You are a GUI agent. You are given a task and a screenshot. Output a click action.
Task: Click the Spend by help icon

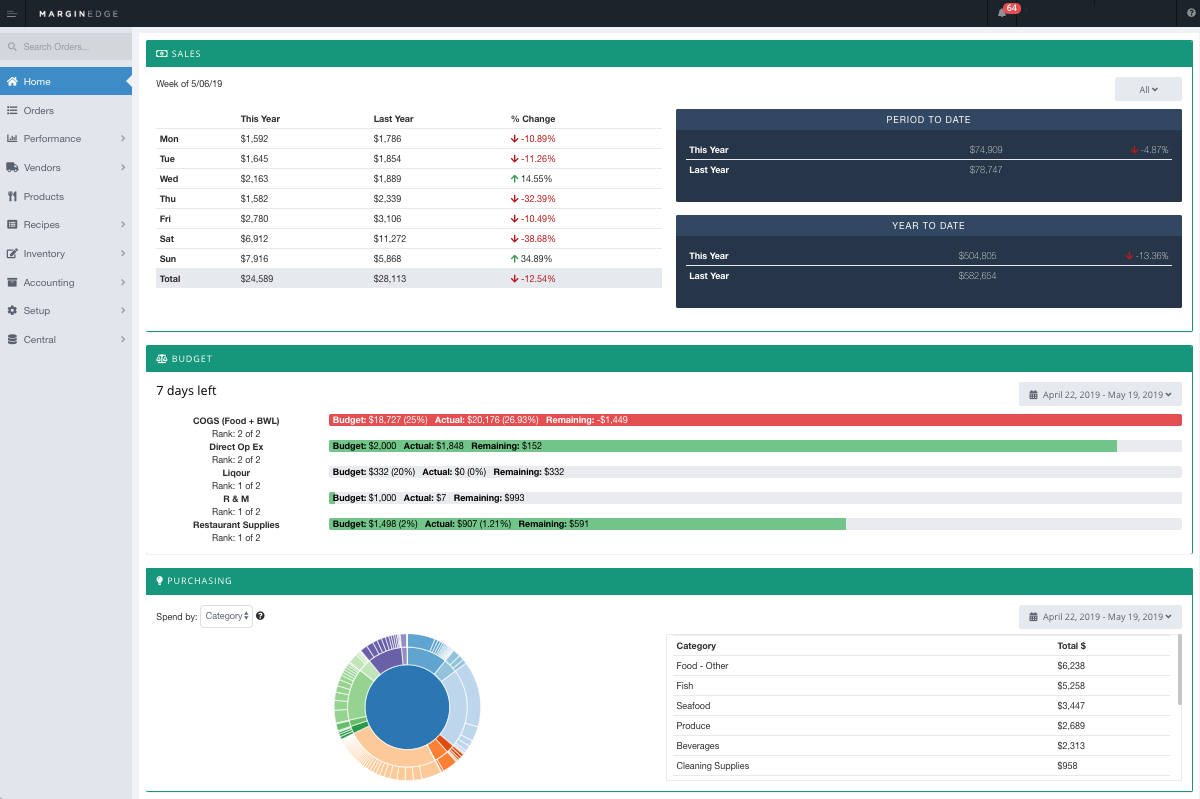click(260, 616)
